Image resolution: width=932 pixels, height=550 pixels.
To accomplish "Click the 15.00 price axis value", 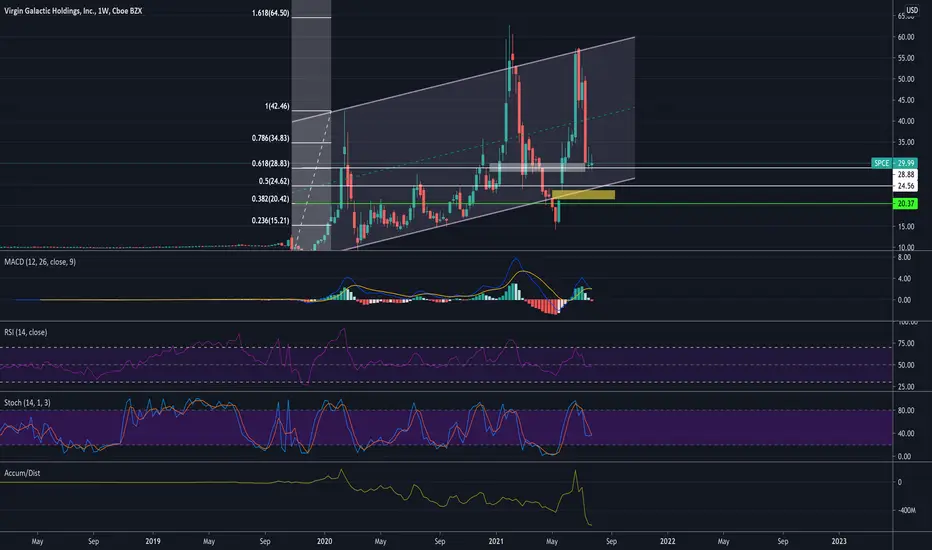I will 906,227.
